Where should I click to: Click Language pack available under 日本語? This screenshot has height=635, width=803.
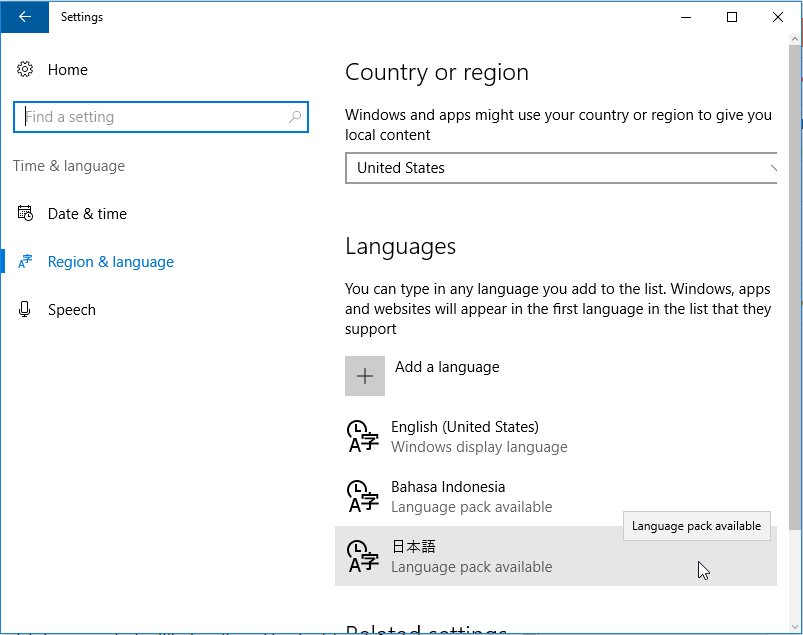pyautogui.click(x=472, y=567)
